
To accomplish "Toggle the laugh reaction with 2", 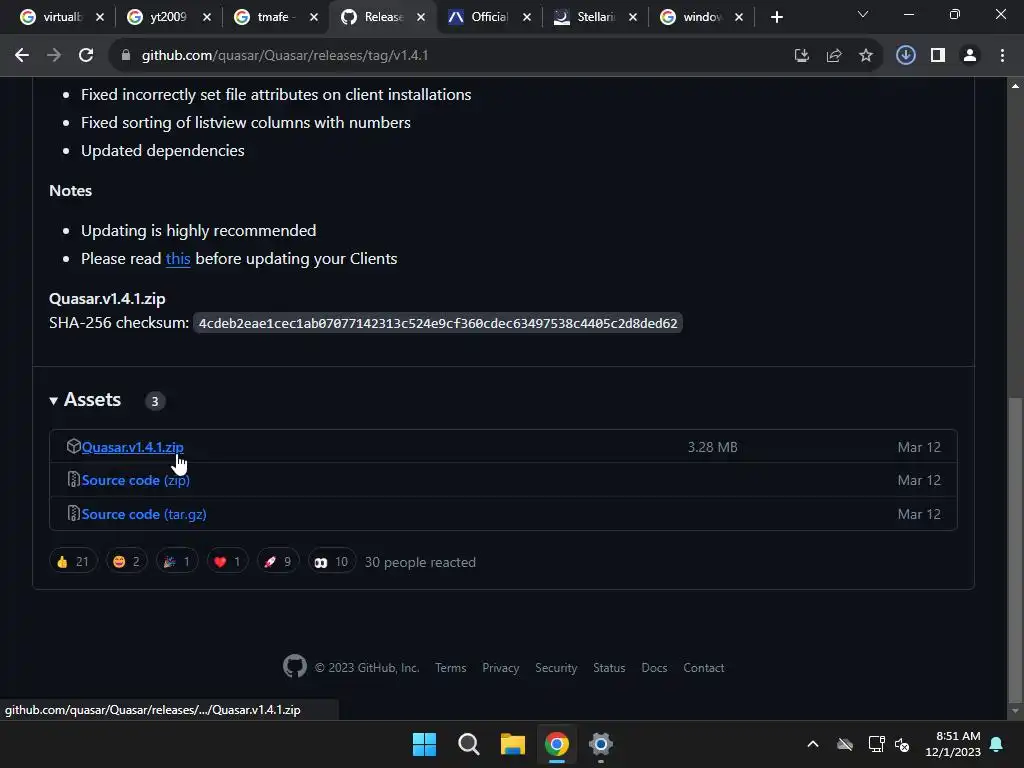I will pyautogui.click(x=127, y=562).
